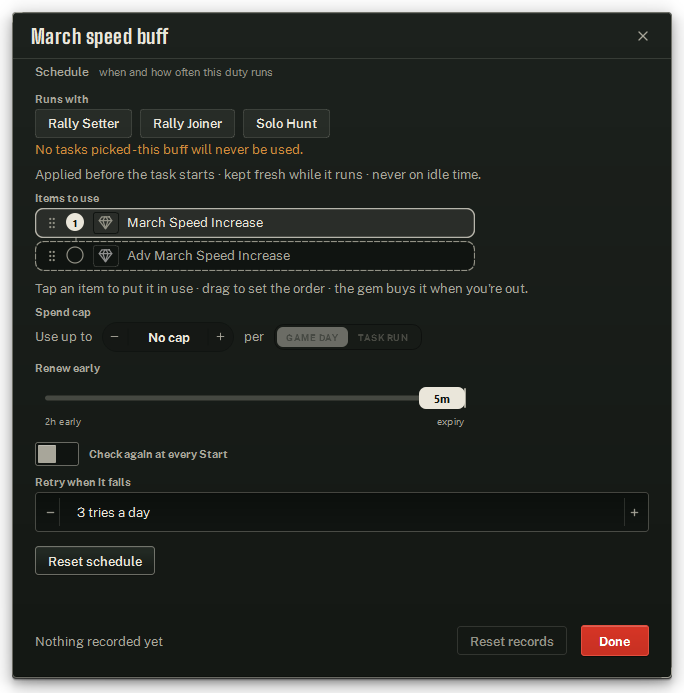Click the Reset schedule button

[x=95, y=561]
